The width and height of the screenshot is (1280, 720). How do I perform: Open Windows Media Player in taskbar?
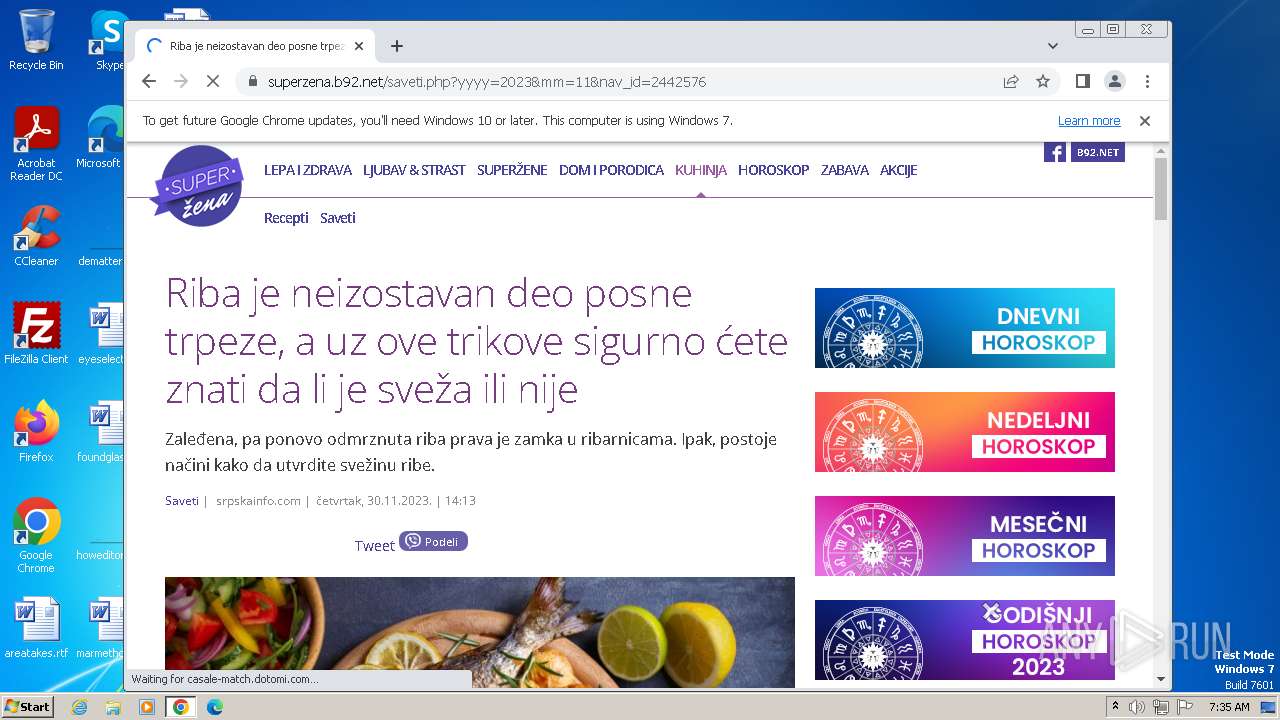coord(147,706)
